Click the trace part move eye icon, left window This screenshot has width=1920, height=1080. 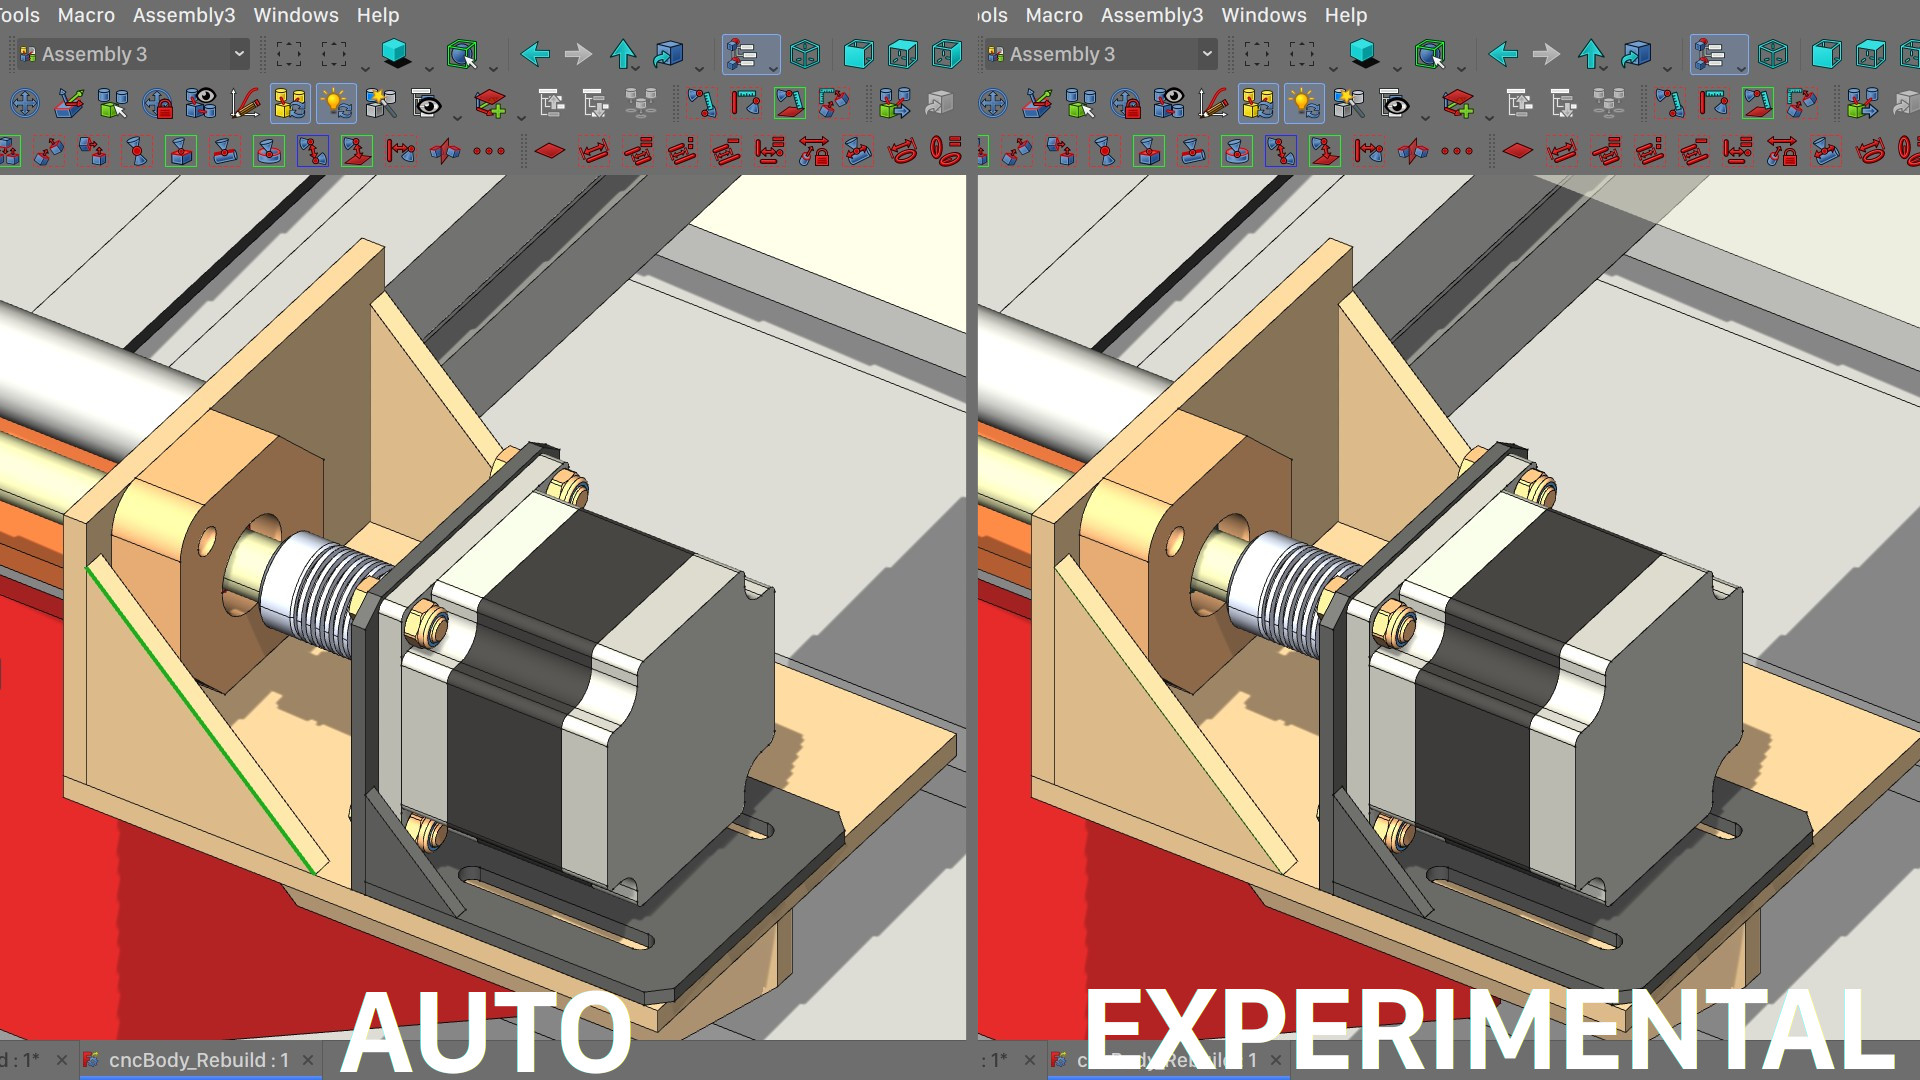[201, 103]
